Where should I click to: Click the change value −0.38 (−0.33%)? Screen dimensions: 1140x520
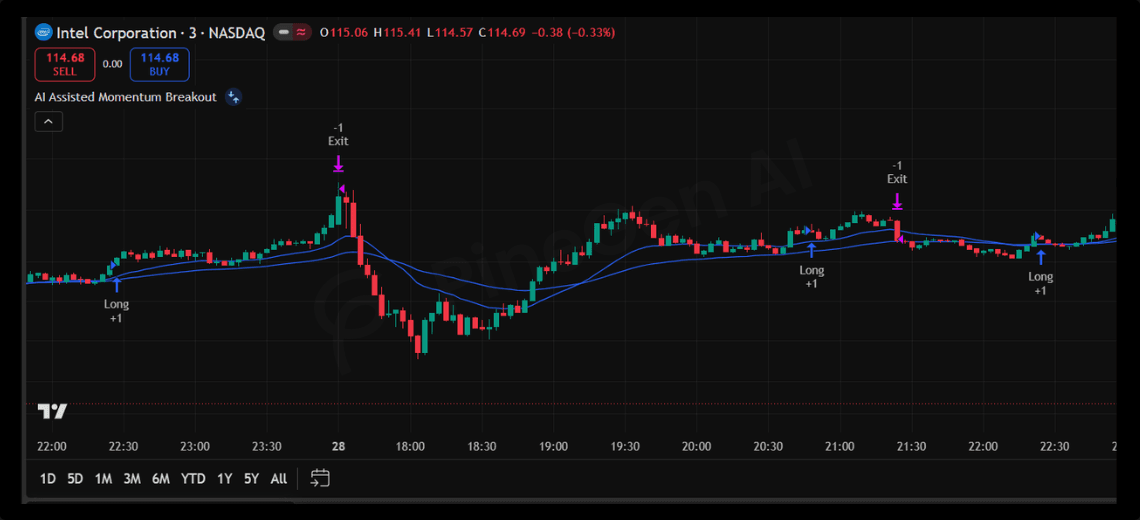pyautogui.click(x=573, y=33)
